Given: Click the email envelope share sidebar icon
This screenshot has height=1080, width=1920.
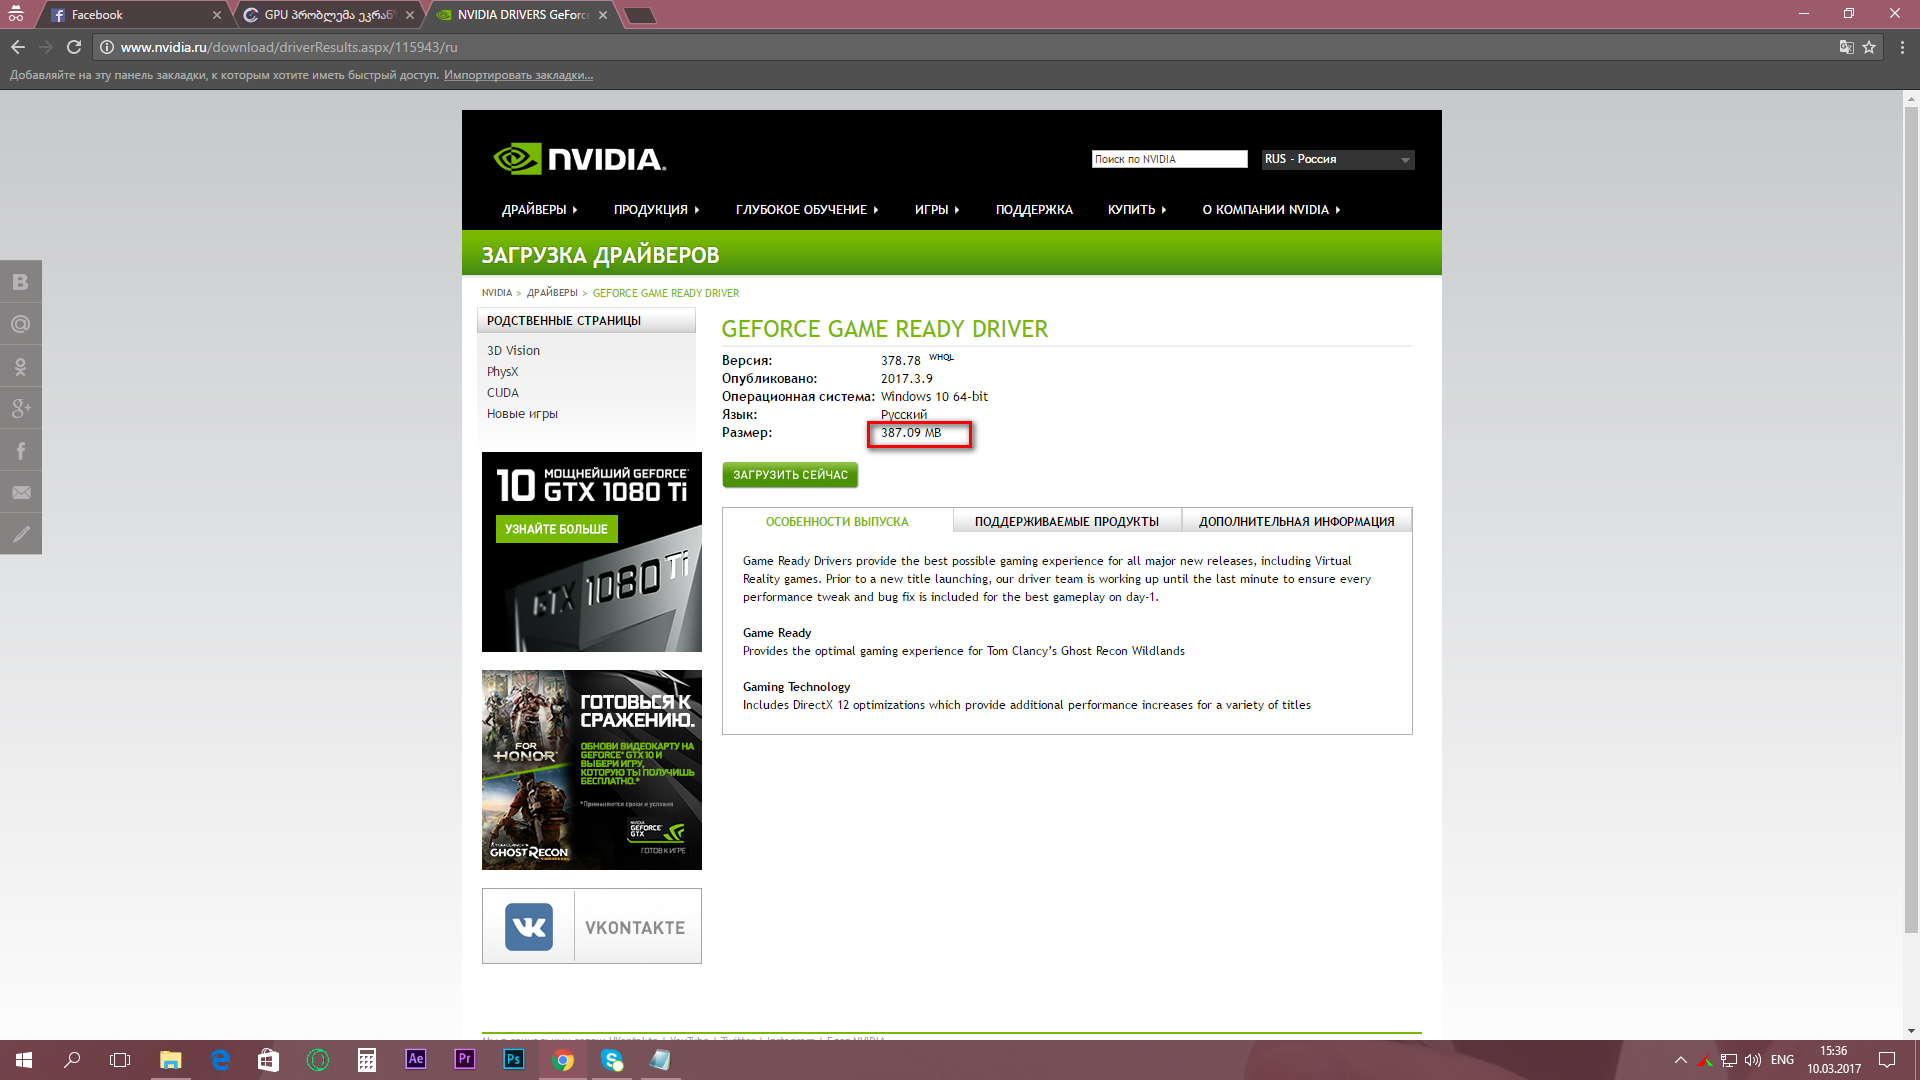Looking at the screenshot, I should (x=20, y=492).
